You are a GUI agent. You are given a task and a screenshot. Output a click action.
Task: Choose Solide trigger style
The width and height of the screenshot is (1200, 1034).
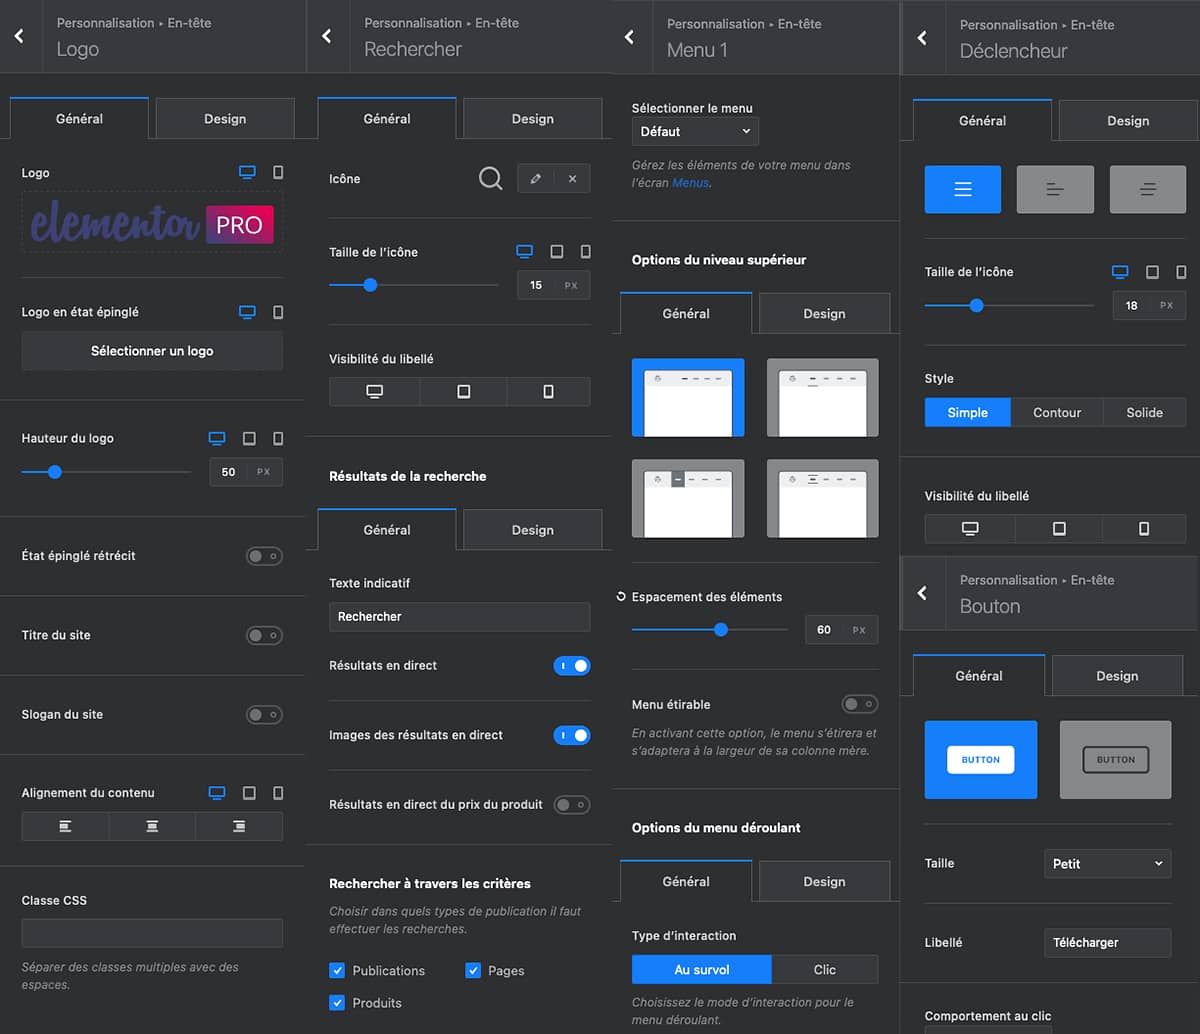[x=1145, y=413]
